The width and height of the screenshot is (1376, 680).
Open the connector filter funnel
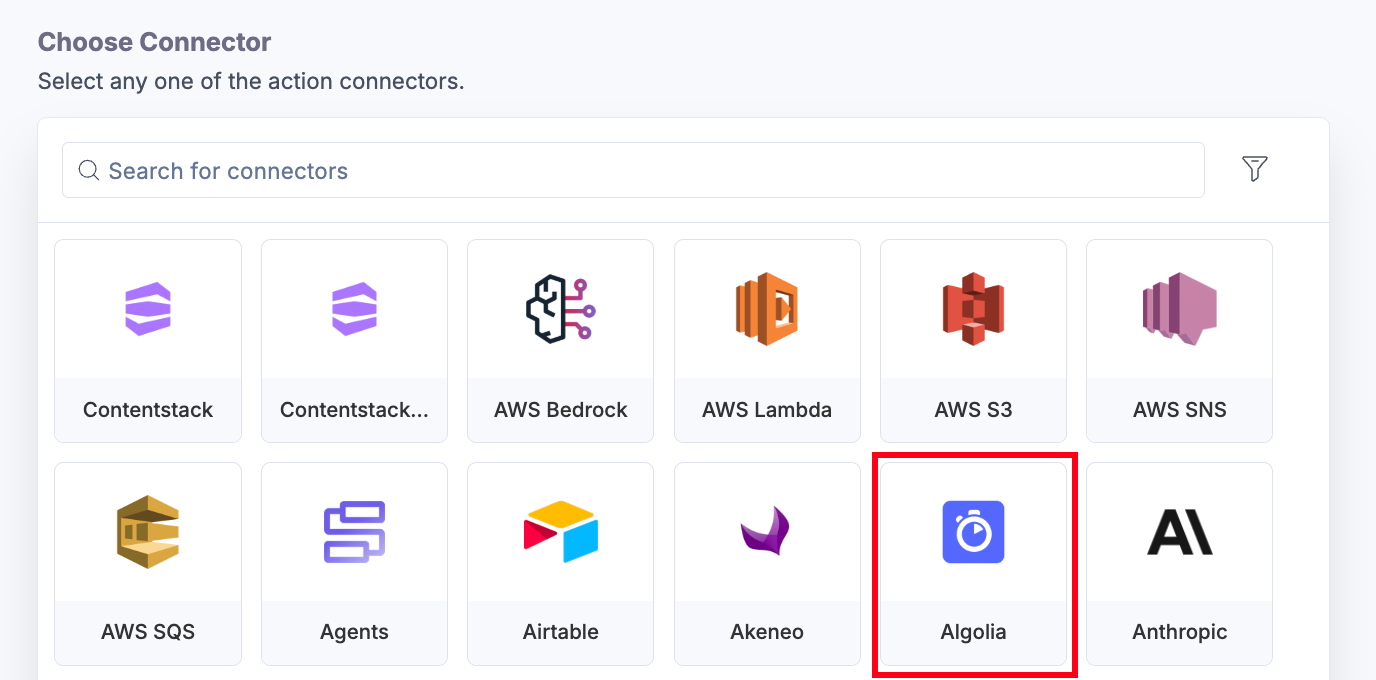pos(1255,170)
